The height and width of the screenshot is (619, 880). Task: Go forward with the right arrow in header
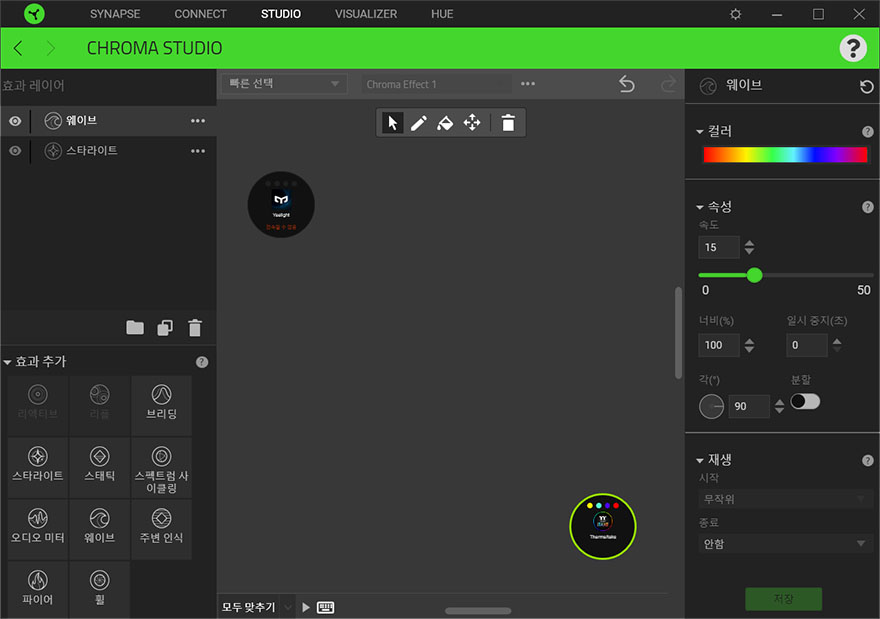click(51, 48)
